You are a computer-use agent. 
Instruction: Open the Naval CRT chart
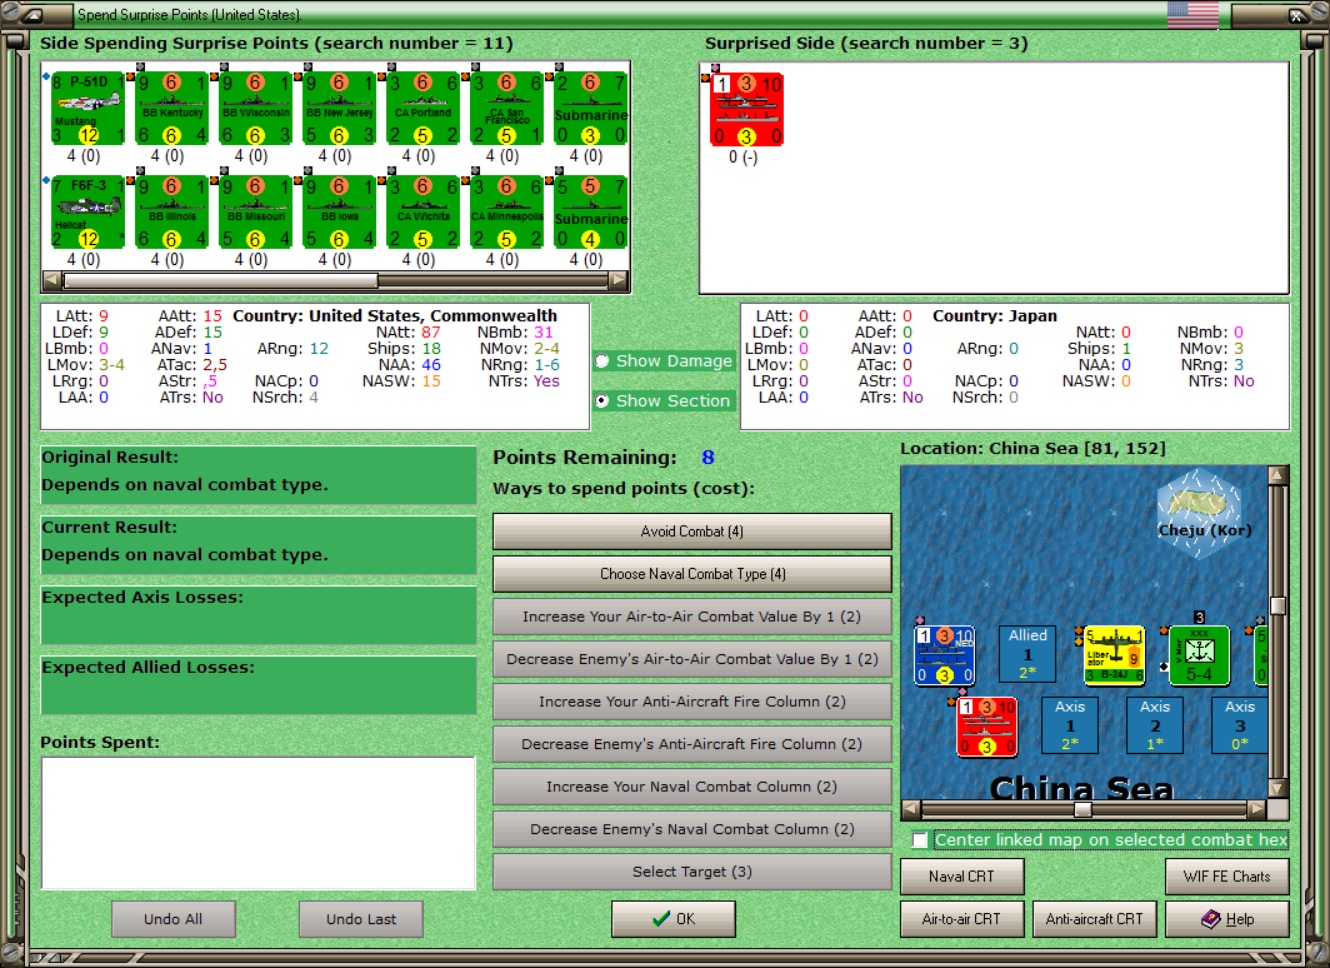click(x=962, y=877)
